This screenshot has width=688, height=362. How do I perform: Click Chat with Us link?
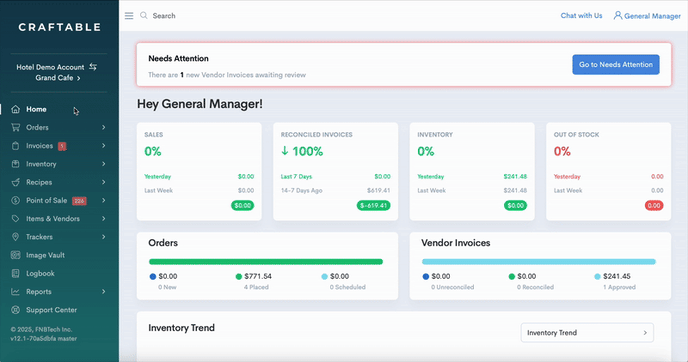pyautogui.click(x=581, y=15)
